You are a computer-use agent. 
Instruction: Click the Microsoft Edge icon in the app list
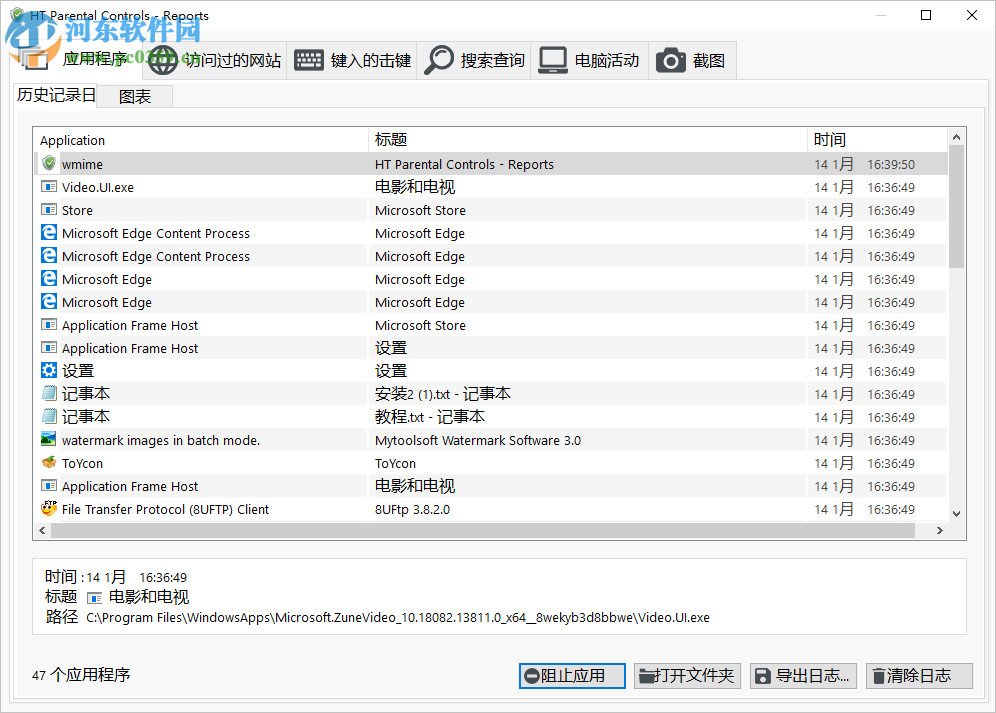49,279
